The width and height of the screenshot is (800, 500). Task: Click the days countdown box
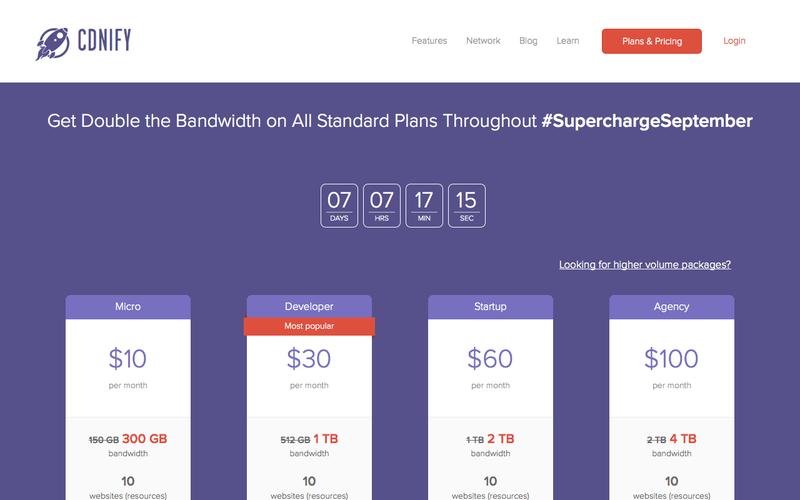coord(339,205)
